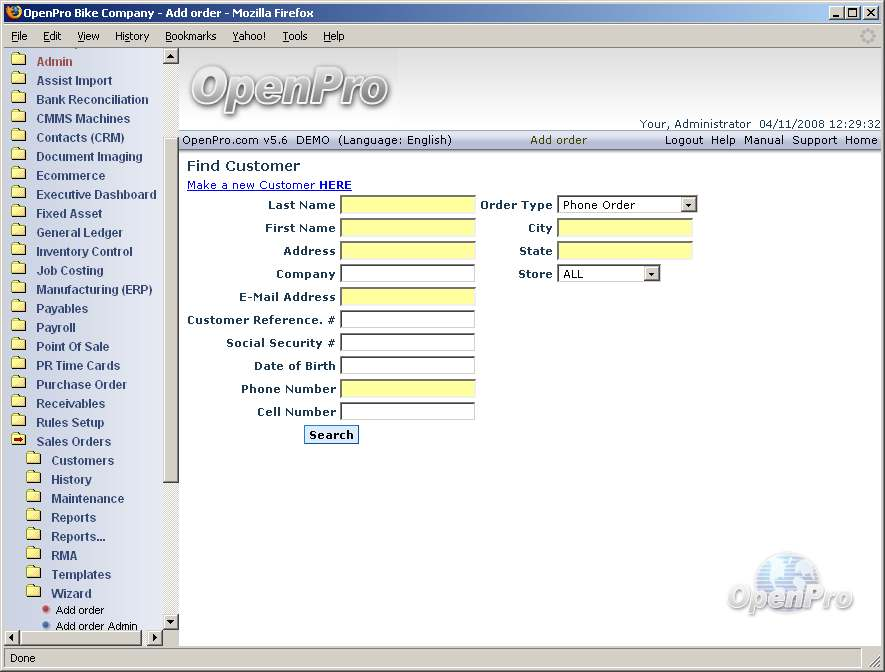The width and height of the screenshot is (885, 672).
Task: Open the Order Type dropdown
Action: pyautogui.click(x=688, y=205)
